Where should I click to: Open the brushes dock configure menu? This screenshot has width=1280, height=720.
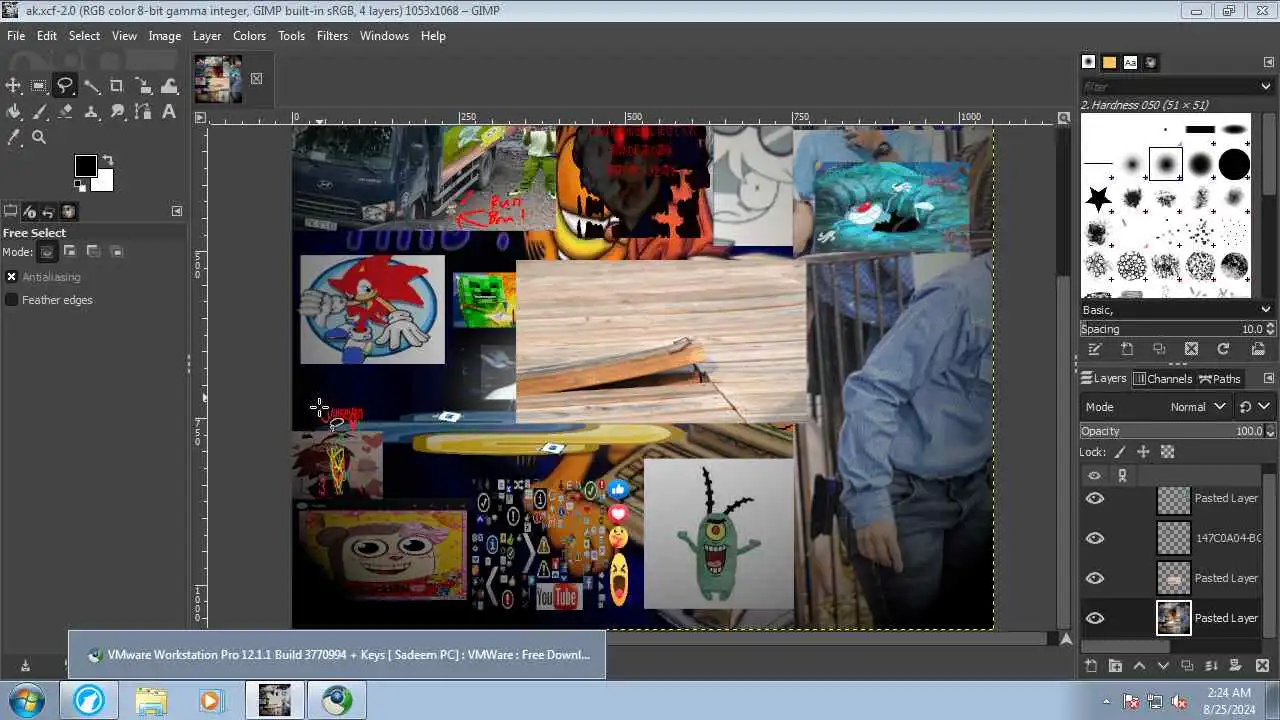tap(1269, 62)
